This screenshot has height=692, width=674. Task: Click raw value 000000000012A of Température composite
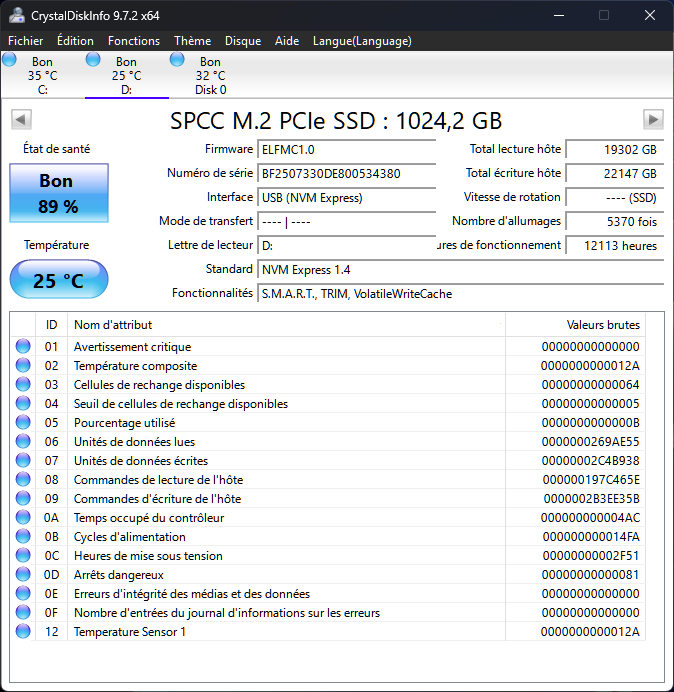coord(590,366)
